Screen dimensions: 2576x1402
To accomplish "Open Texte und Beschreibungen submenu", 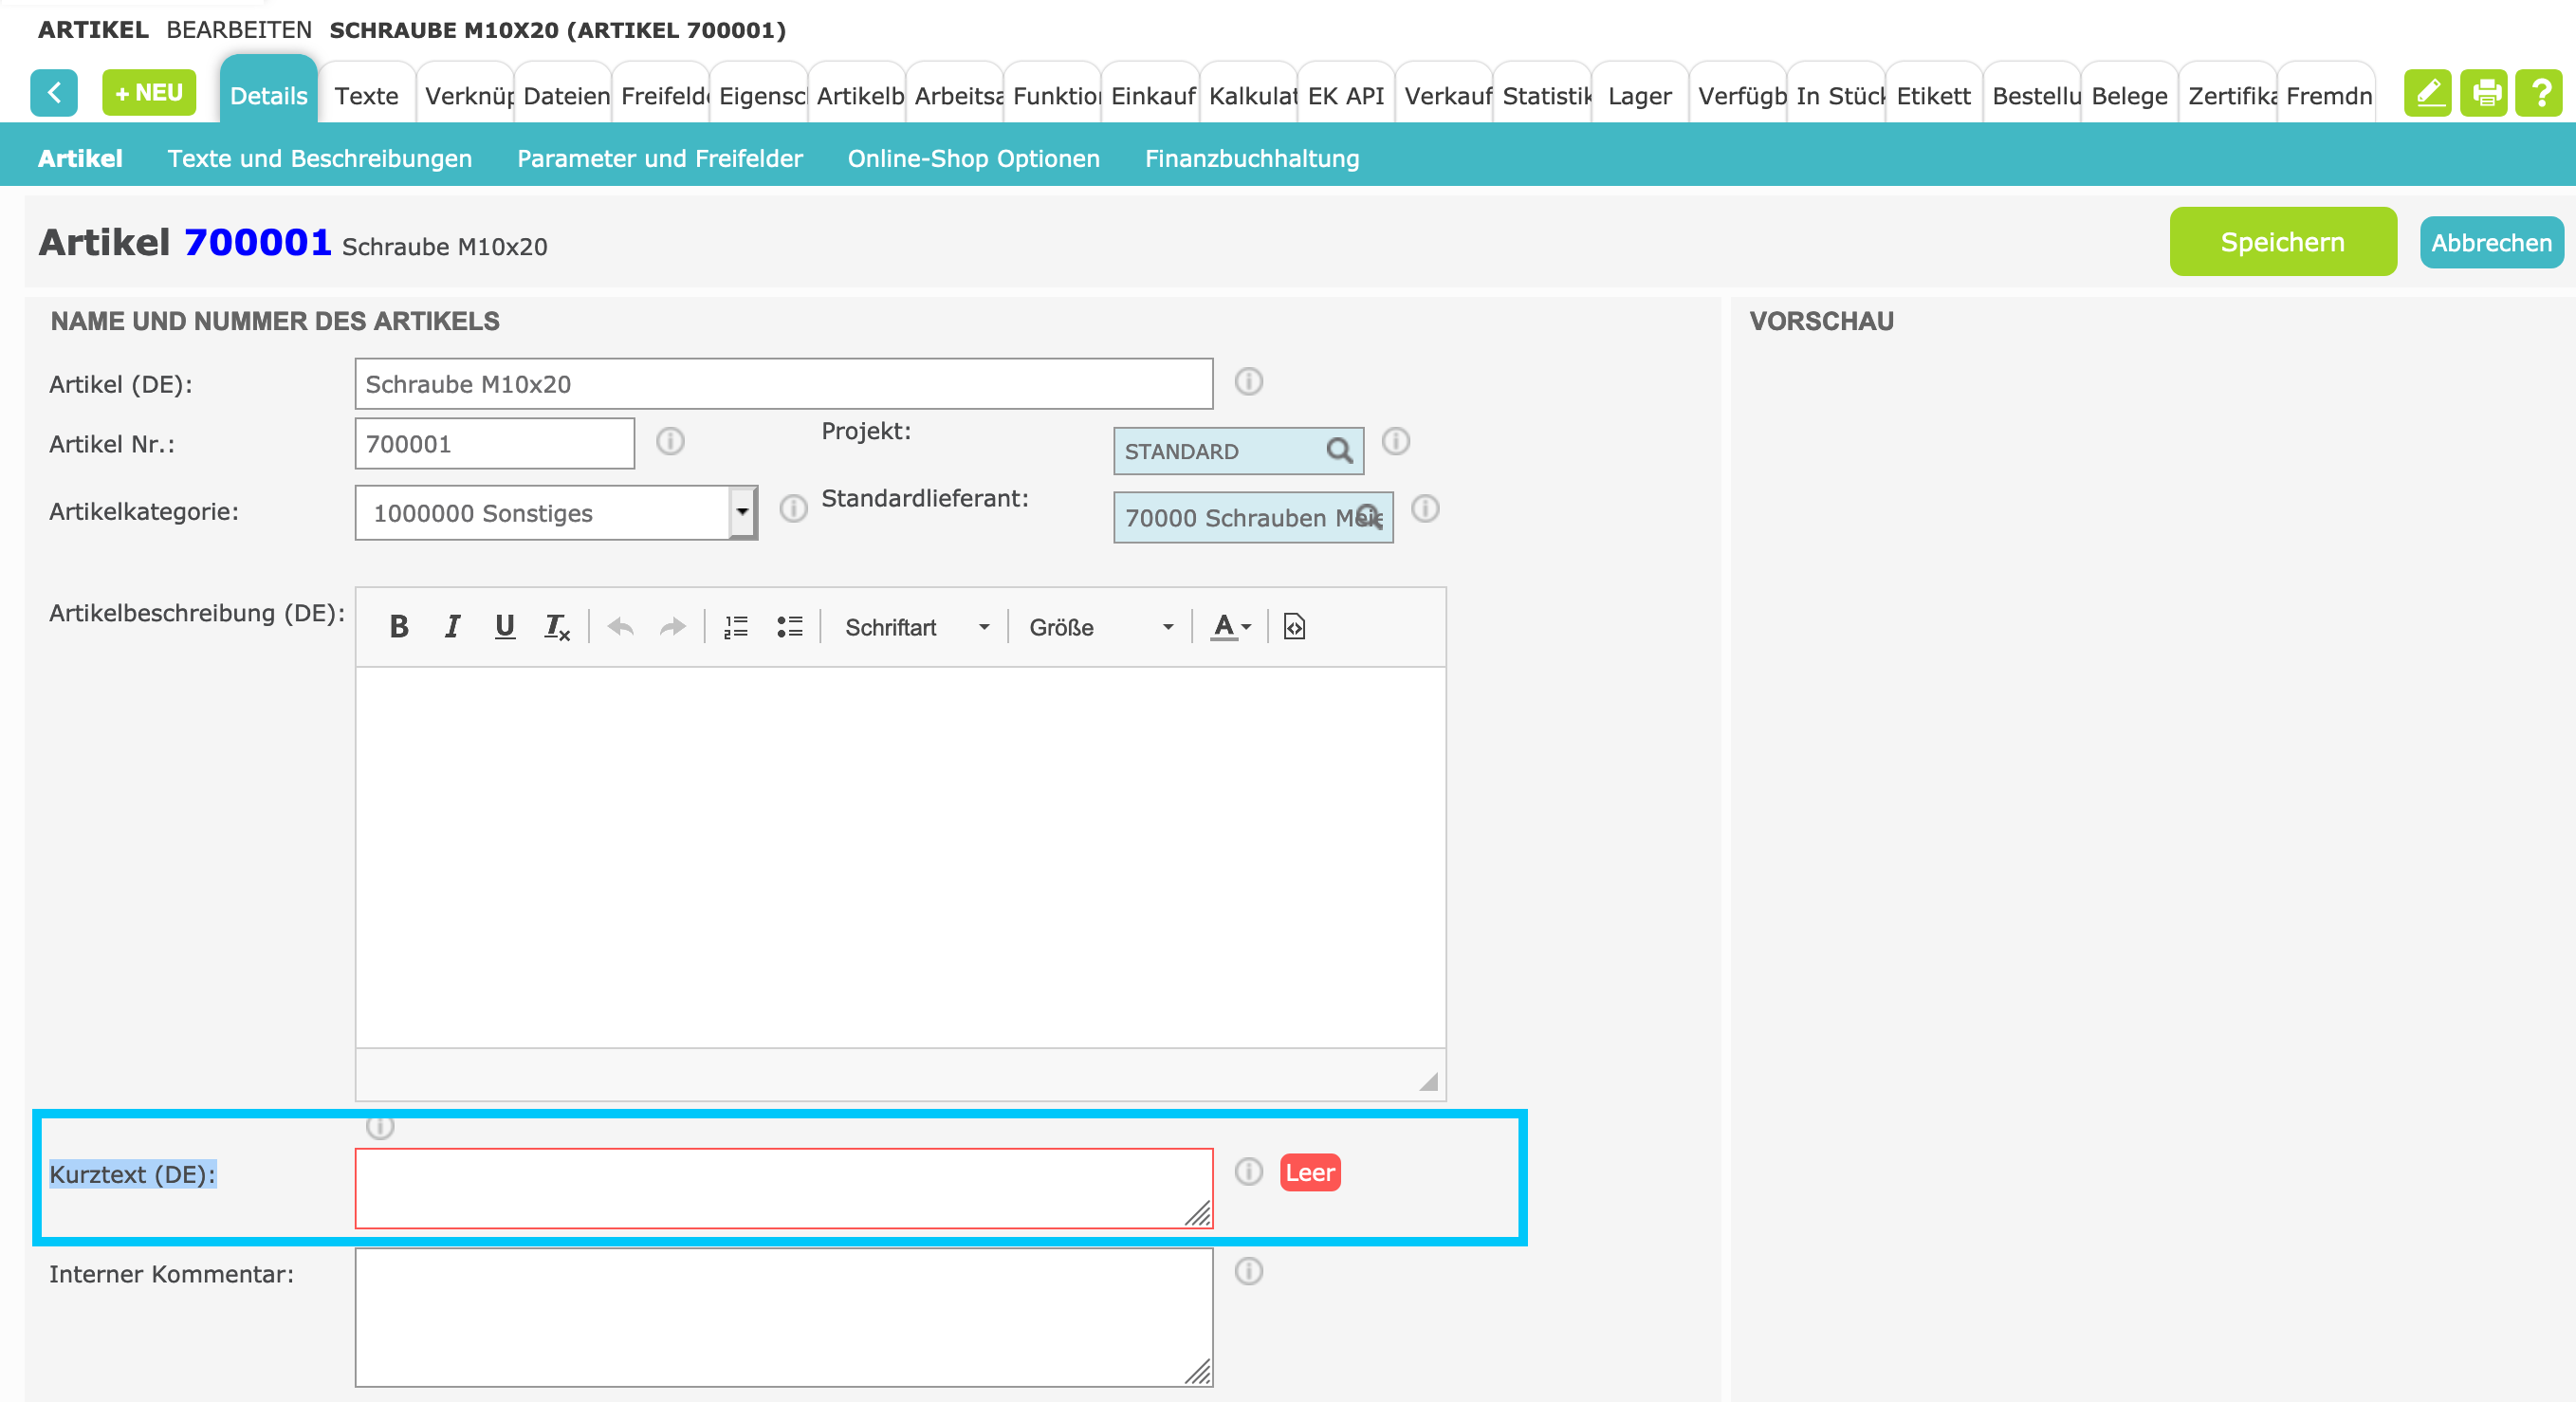I will pyautogui.click(x=320, y=158).
